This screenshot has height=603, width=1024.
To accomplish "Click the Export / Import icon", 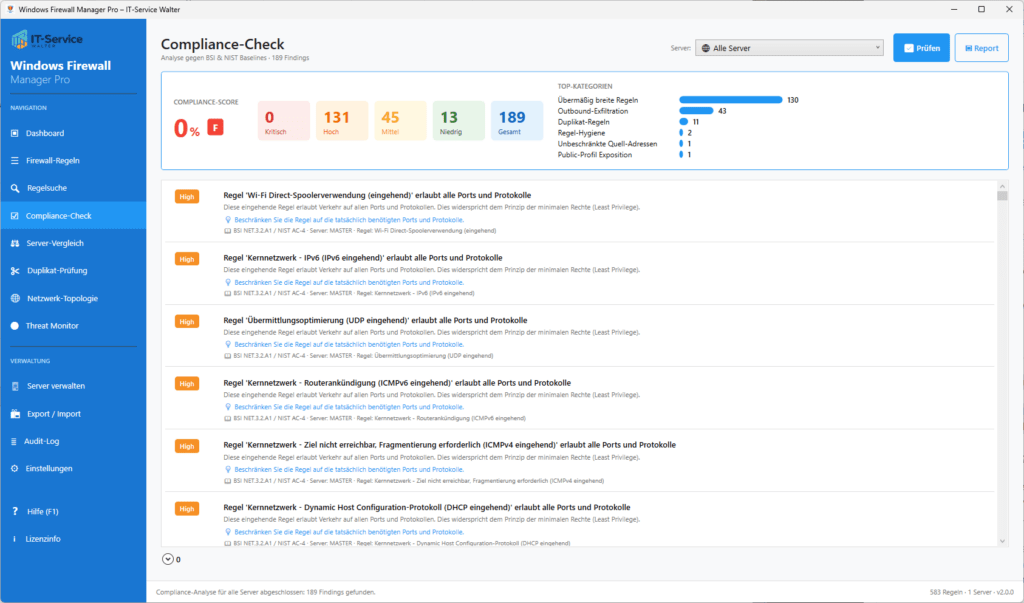I will tap(14, 414).
